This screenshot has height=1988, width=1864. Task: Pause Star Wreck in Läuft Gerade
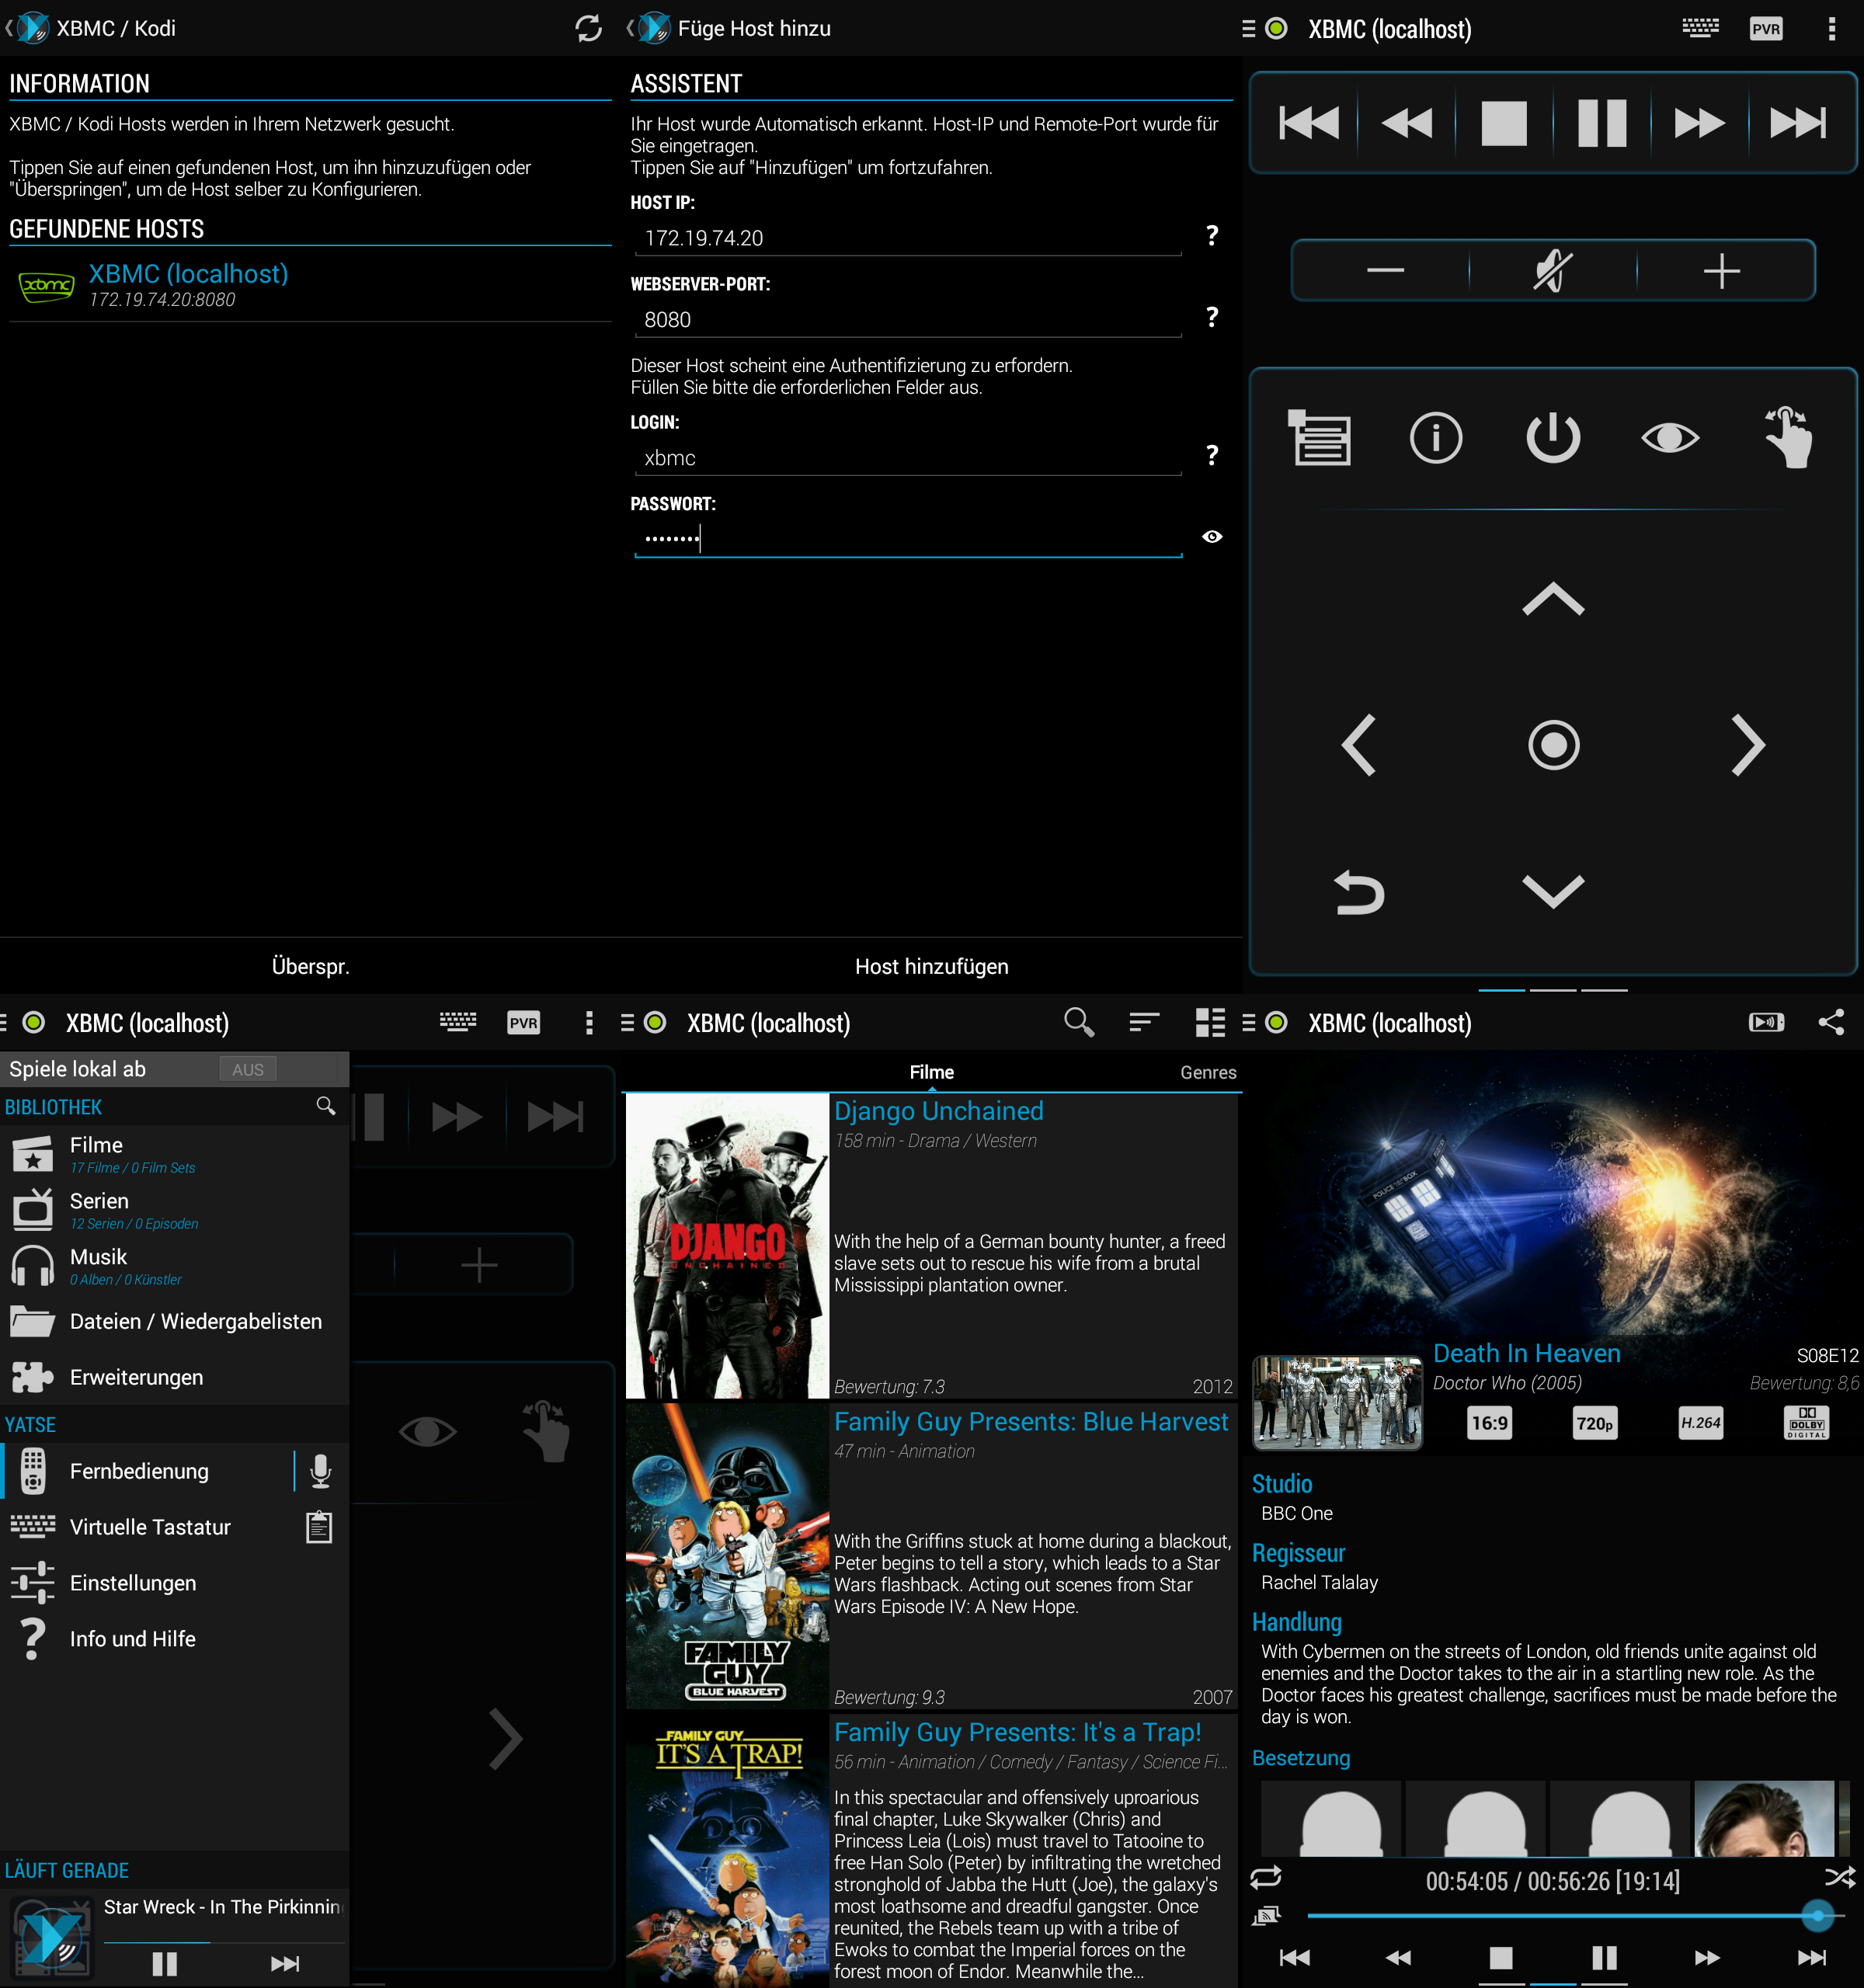pyautogui.click(x=164, y=1963)
